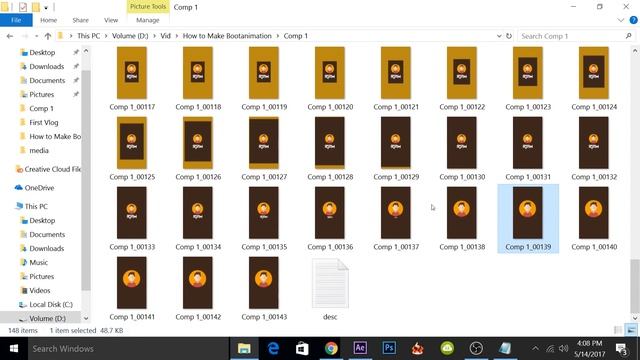This screenshot has width=640, height=360.
Task: Switch to Details view in status bar
Action: click(618, 330)
